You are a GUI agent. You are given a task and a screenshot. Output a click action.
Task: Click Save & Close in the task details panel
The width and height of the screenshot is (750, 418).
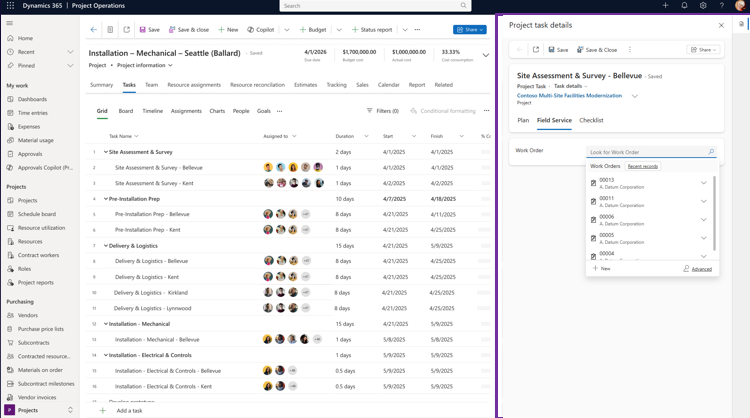pos(597,50)
